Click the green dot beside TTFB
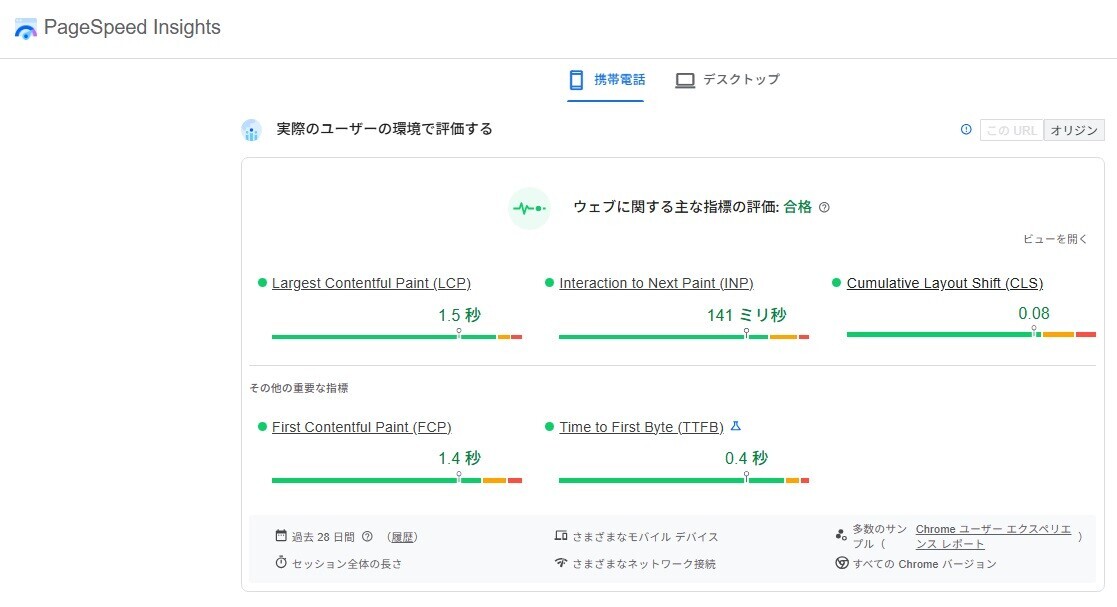 pos(549,427)
